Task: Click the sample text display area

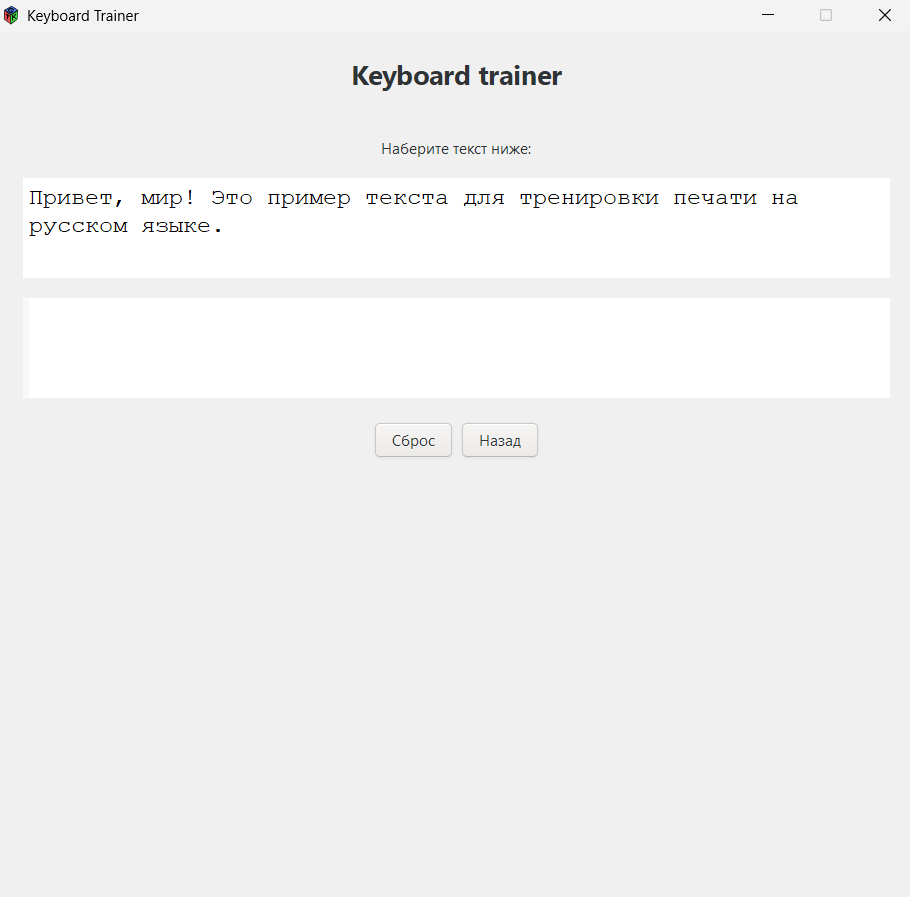Action: click(456, 227)
